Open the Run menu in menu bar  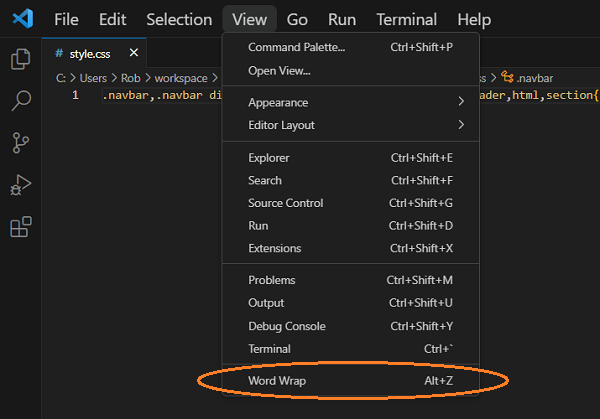coord(342,19)
